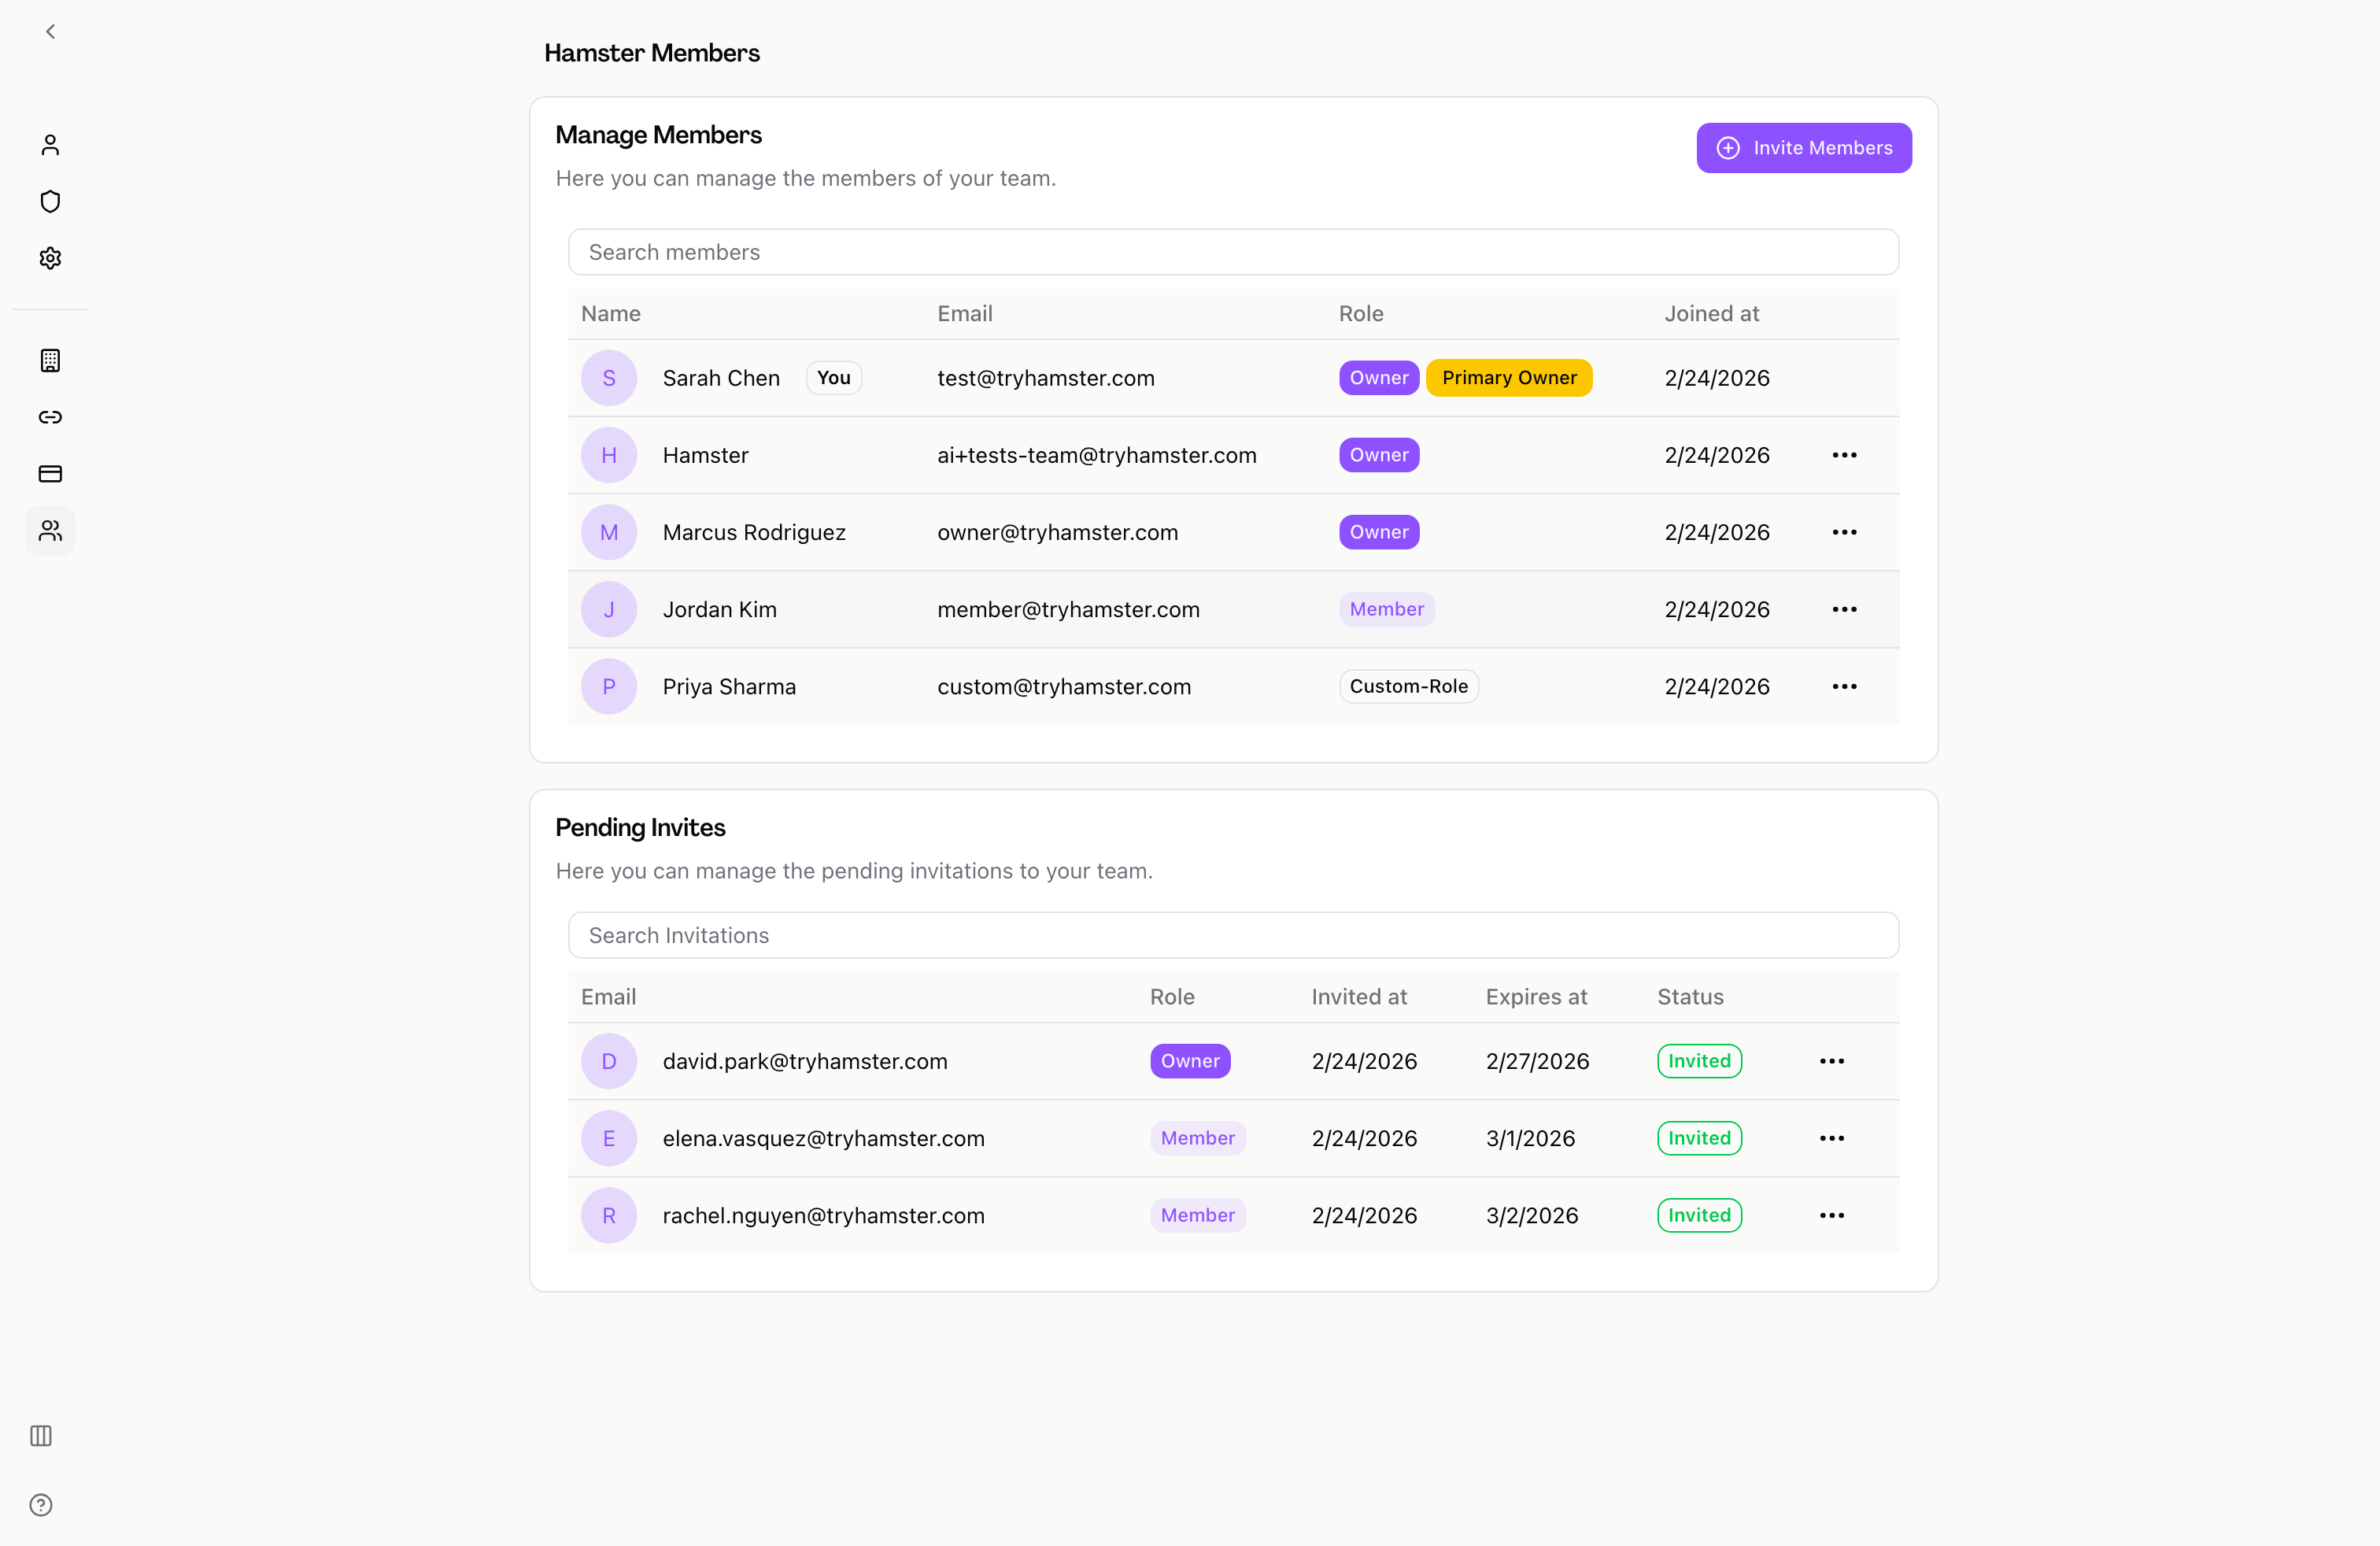This screenshot has height=1546, width=2380.
Task: Click the organization building icon
Action: coord(50,361)
